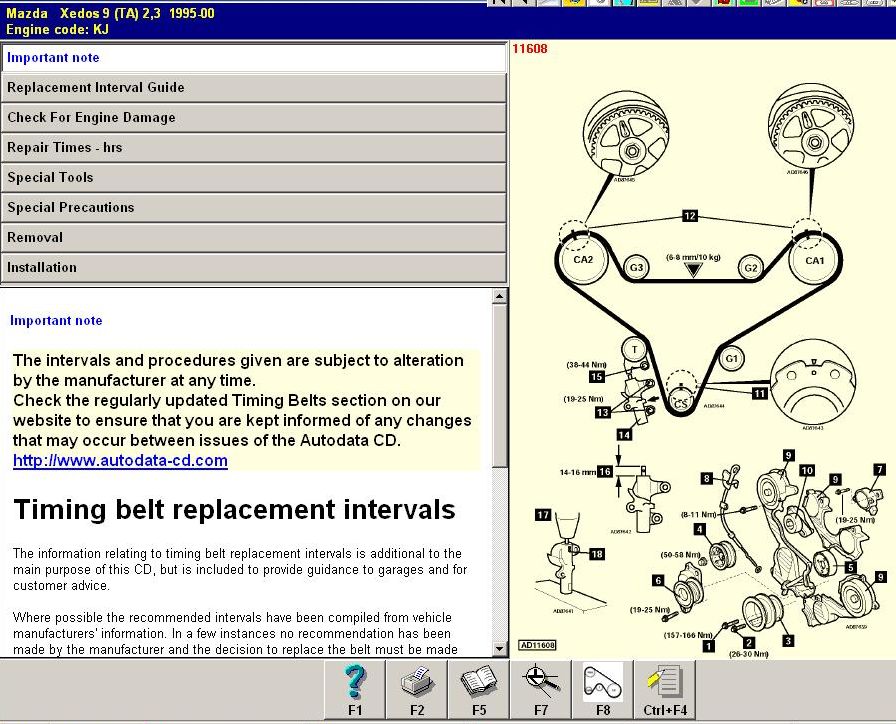Click the T tensioner pulley in the diagram
Viewport: 896px width, 724px height.
tap(634, 350)
